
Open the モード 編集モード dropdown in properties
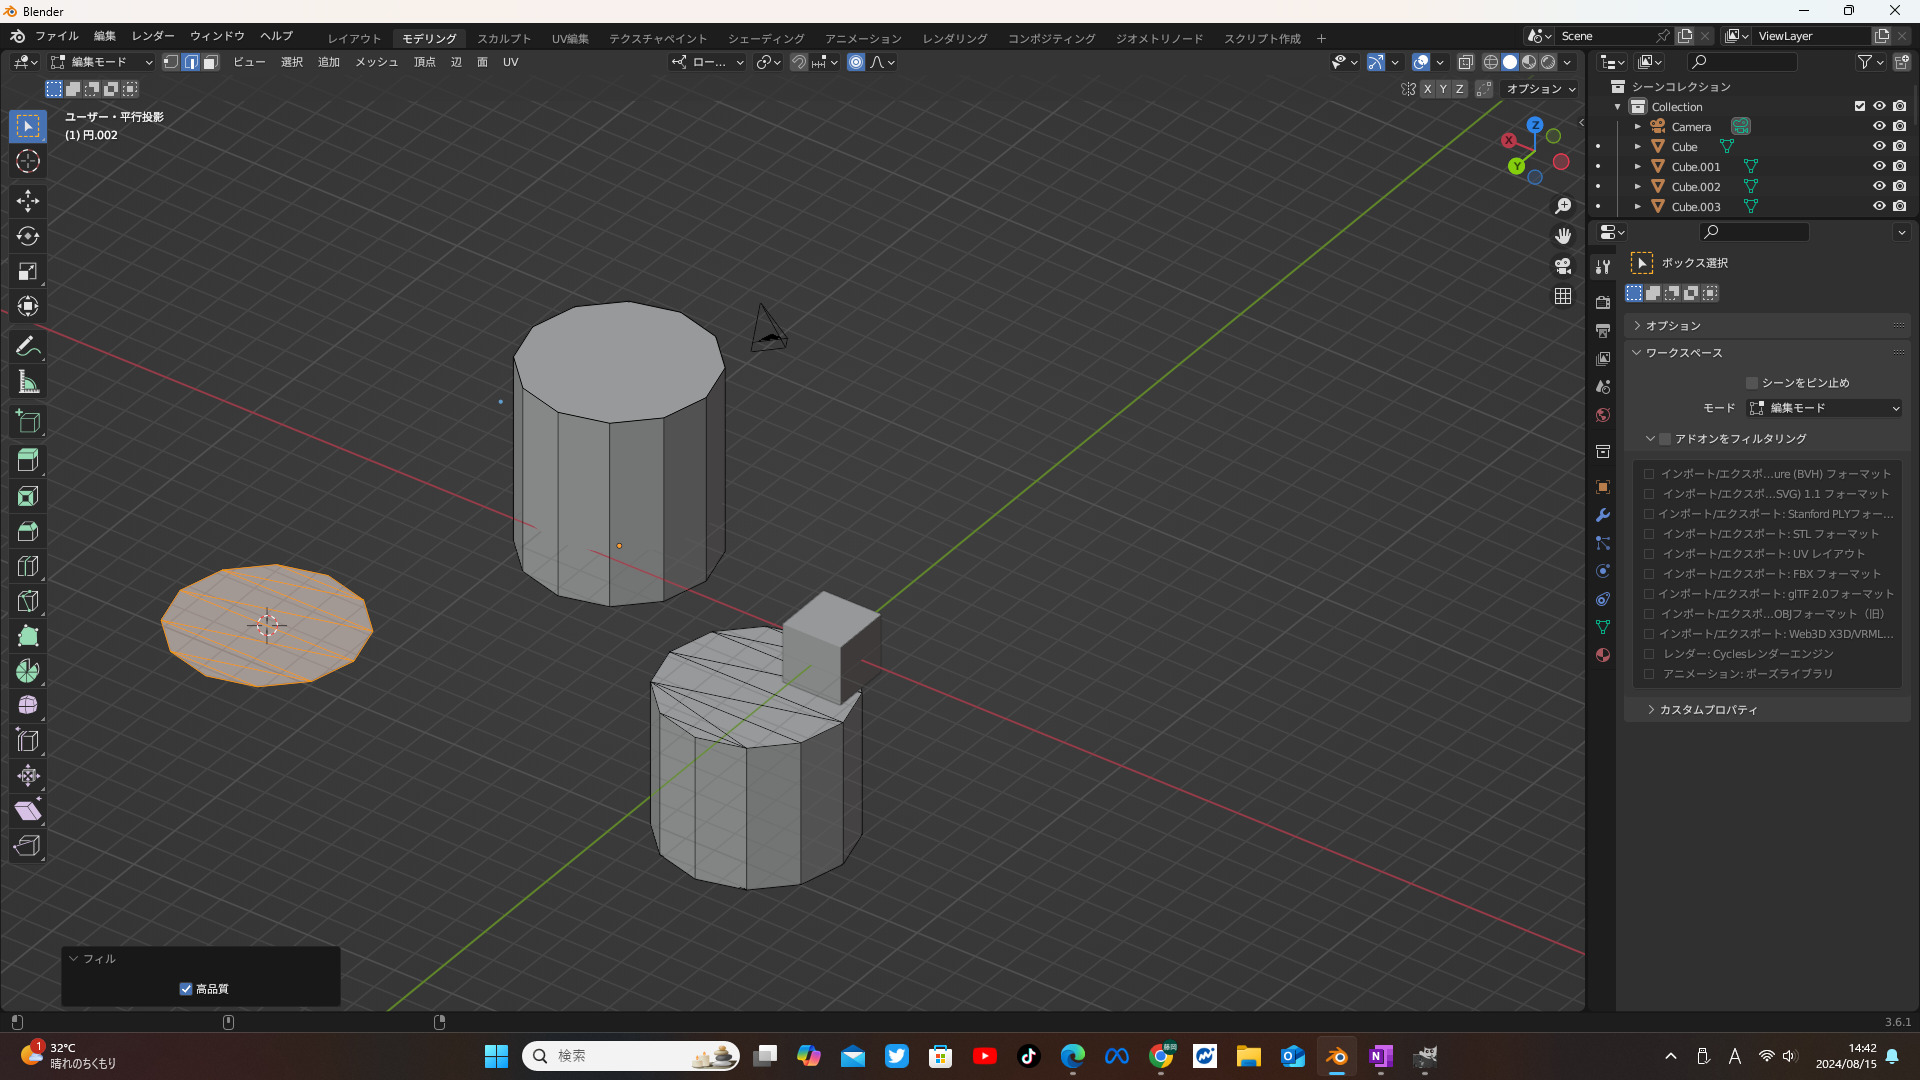pos(1824,408)
